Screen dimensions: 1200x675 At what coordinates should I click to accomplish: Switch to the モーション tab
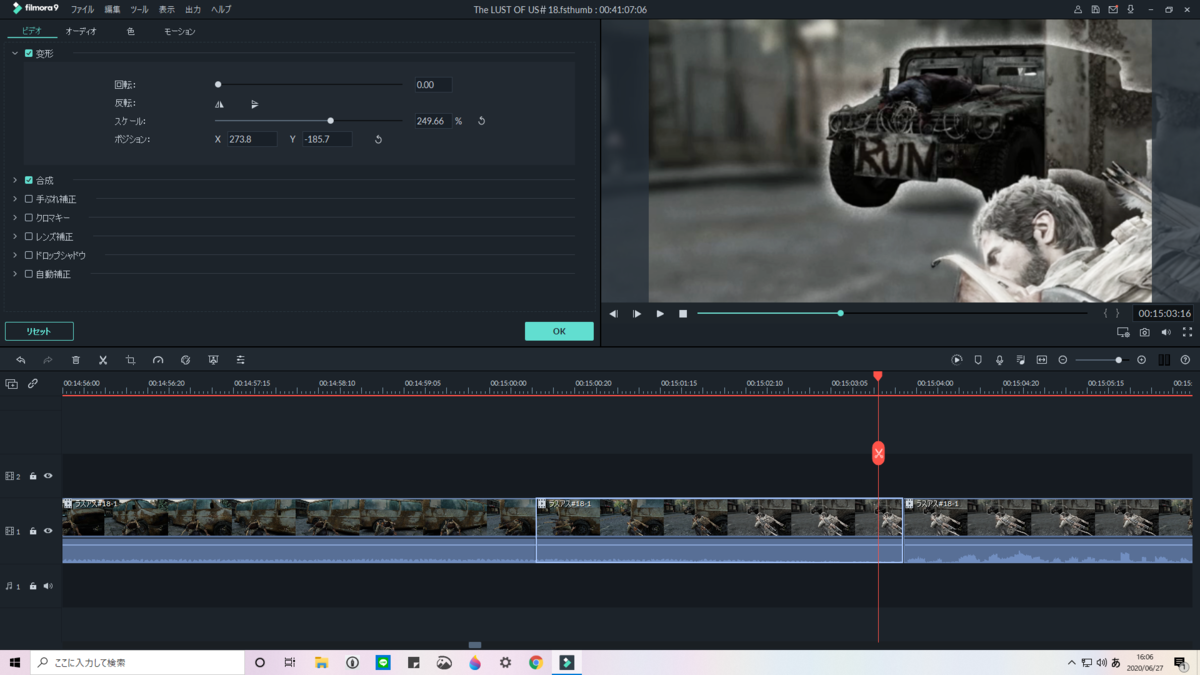180,32
